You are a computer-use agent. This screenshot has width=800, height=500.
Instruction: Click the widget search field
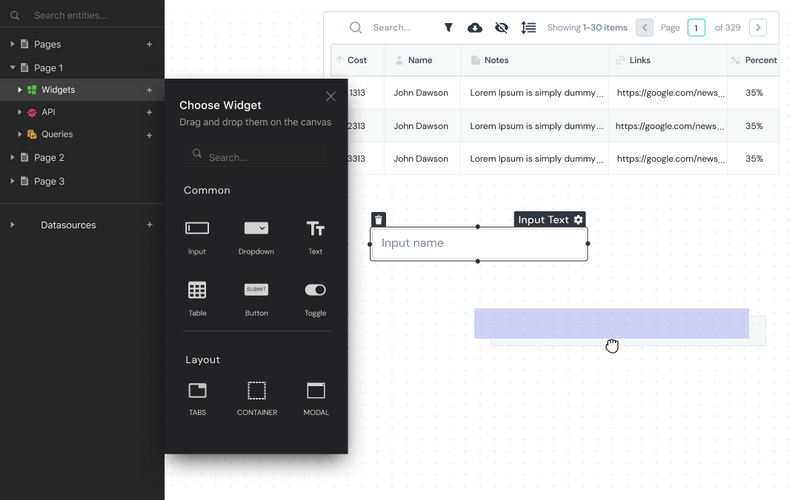coord(257,154)
